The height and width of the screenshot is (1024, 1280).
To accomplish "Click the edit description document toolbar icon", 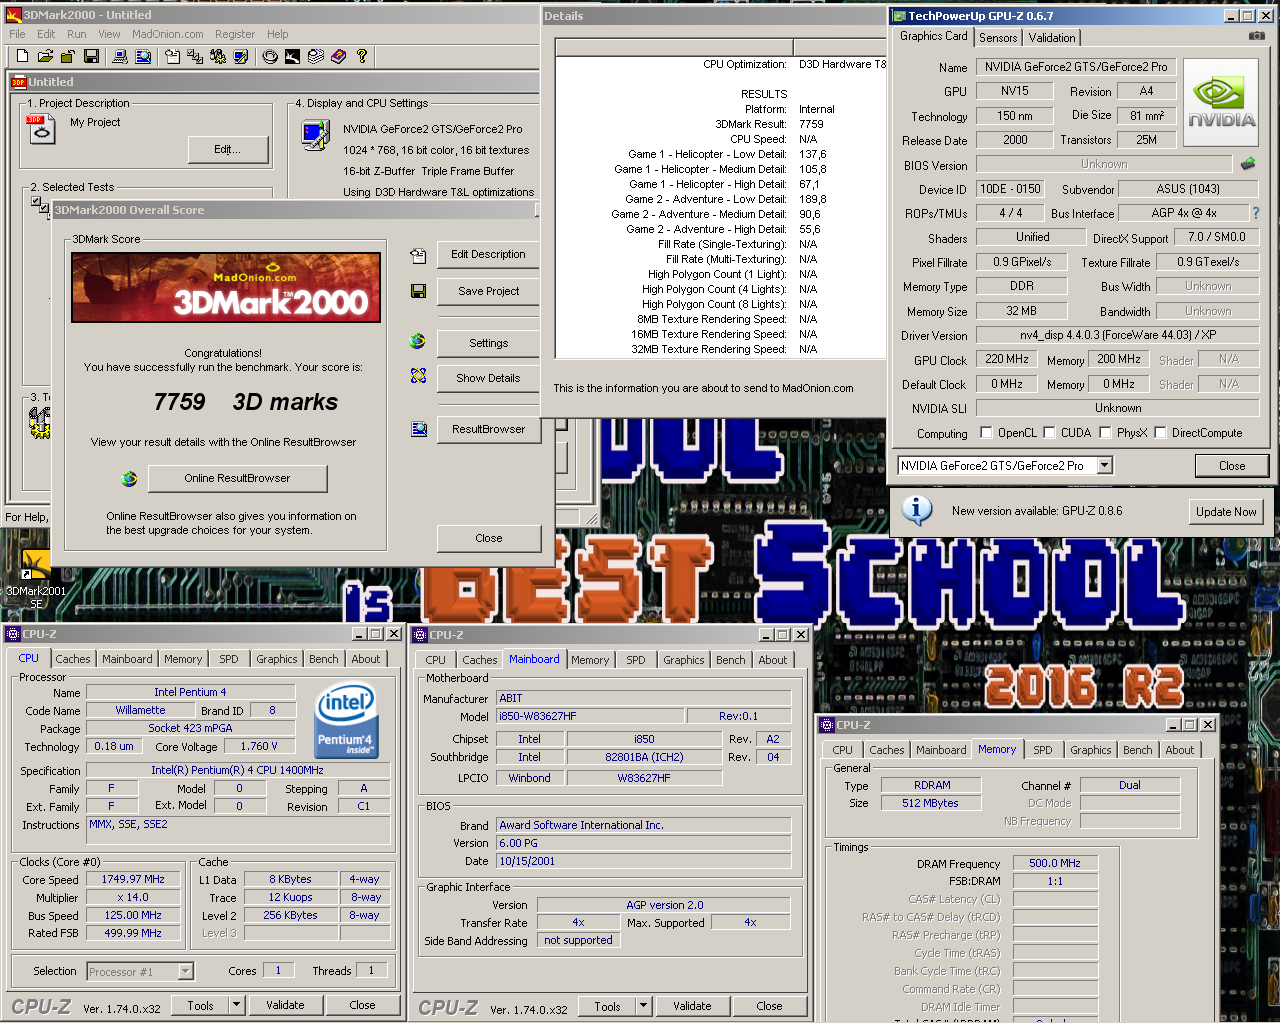I will pyautogui.click(x=172, y=56).
